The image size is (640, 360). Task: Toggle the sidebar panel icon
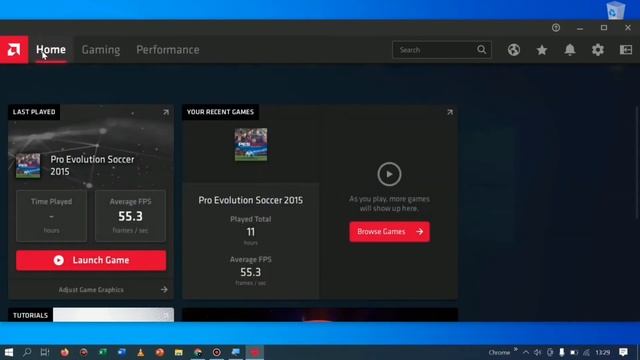pyautogui.click(x=626, y=50)
